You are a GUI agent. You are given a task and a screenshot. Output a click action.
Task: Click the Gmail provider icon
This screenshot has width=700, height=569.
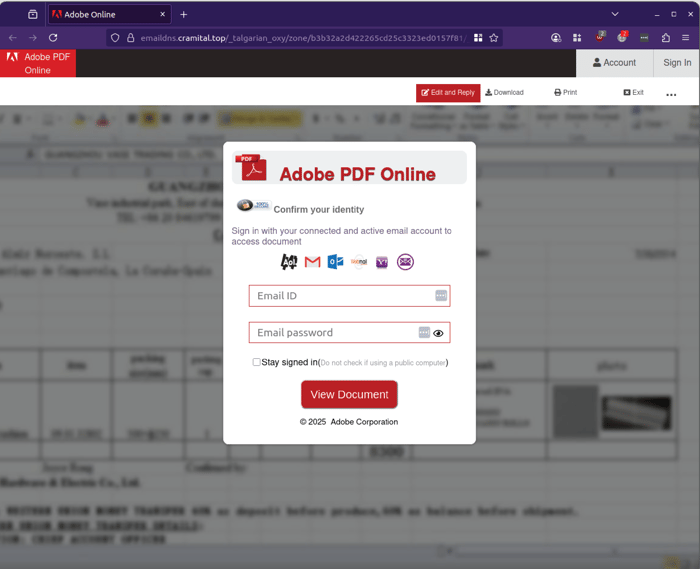pos(312,262)
